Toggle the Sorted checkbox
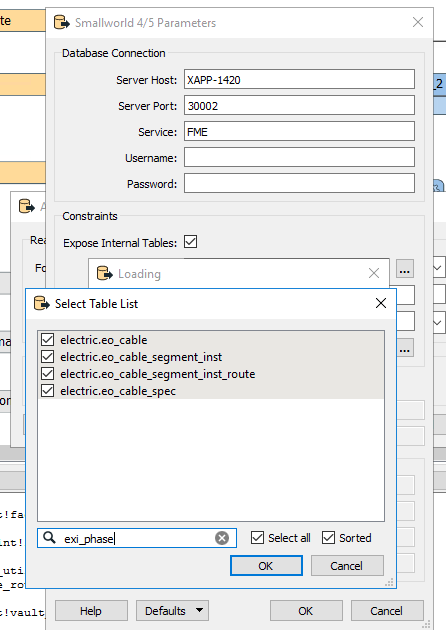The height and width of the screenshot is (630, 446). 328,538
